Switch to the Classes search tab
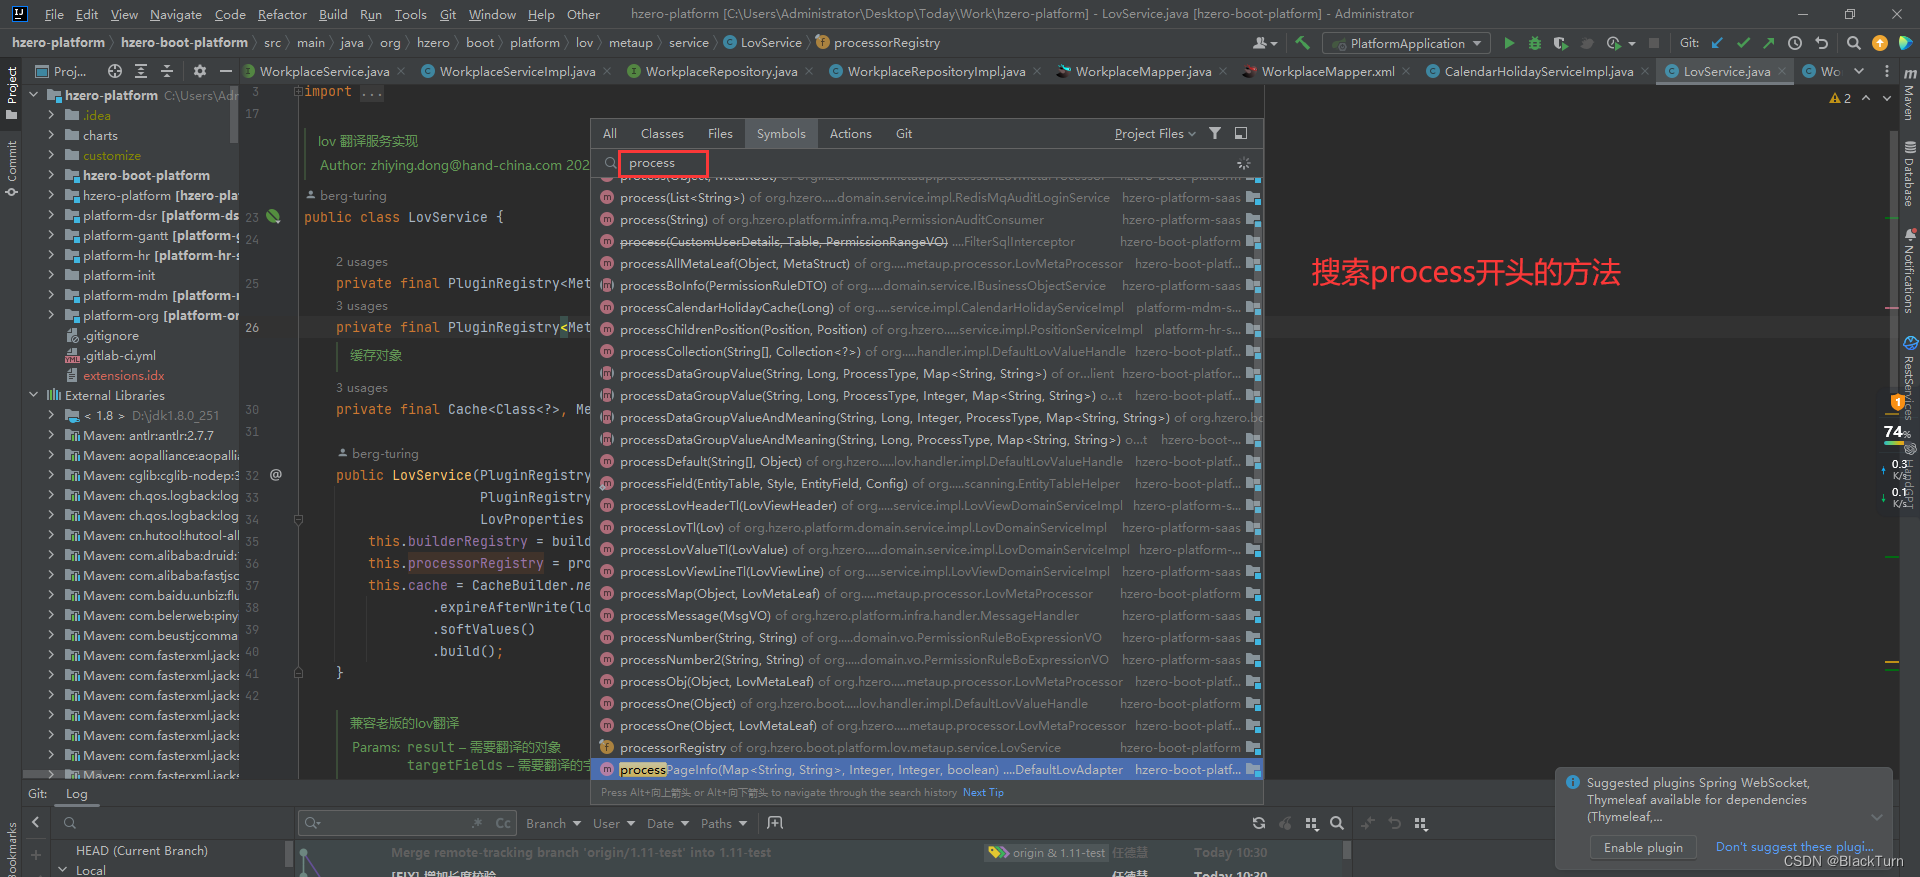This screenshot has width=1920, height=877. (662, 133)
